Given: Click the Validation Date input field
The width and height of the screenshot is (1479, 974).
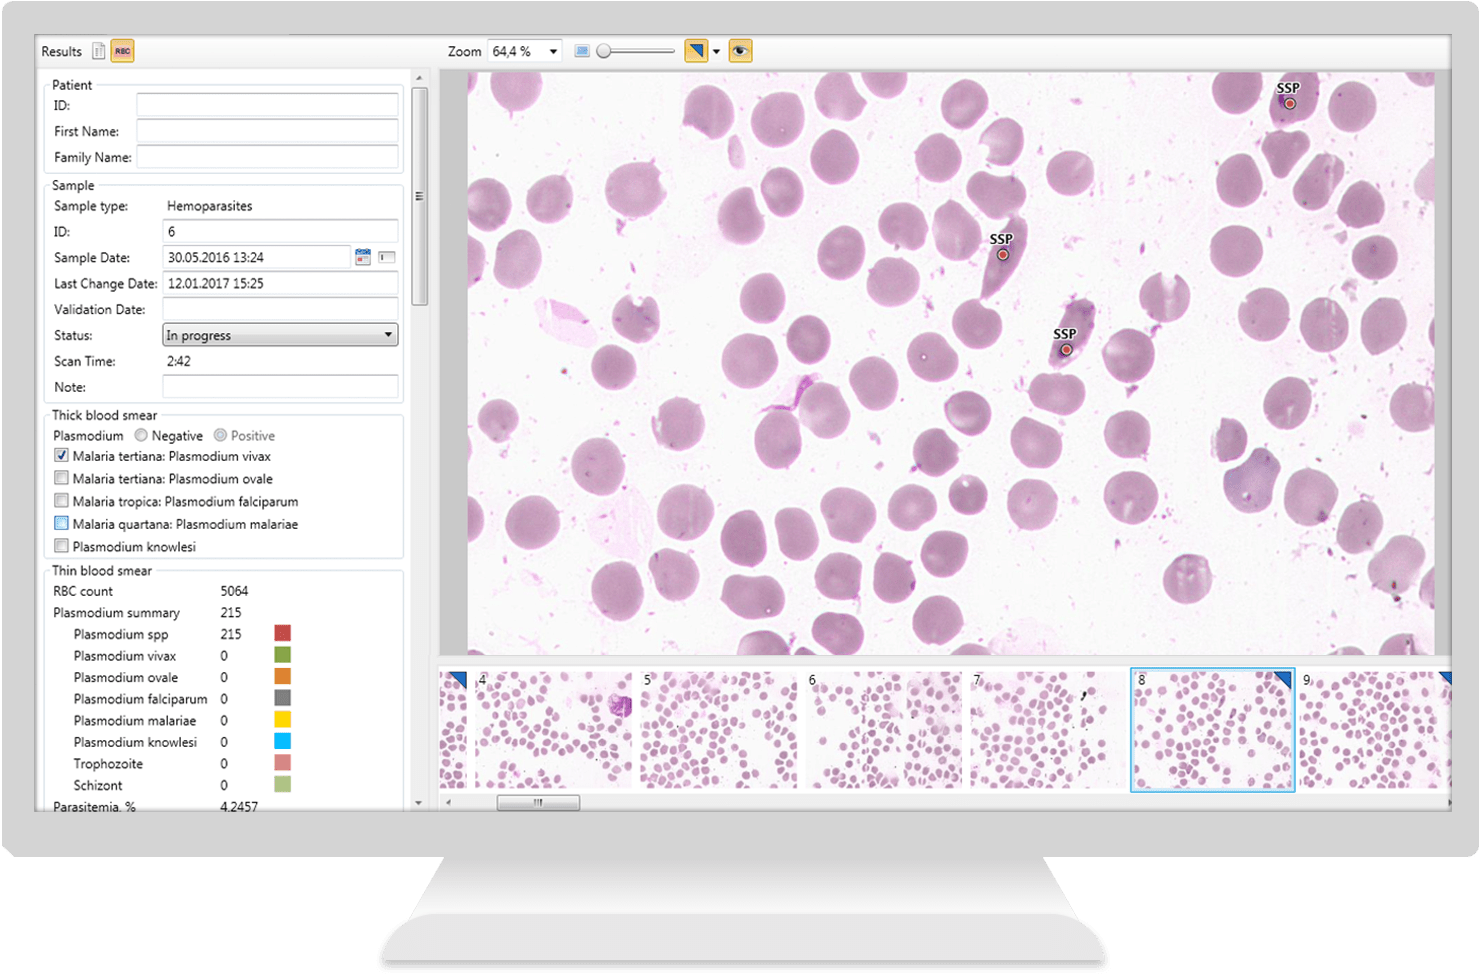Looking at the screenshot, I should click(280, 310).
